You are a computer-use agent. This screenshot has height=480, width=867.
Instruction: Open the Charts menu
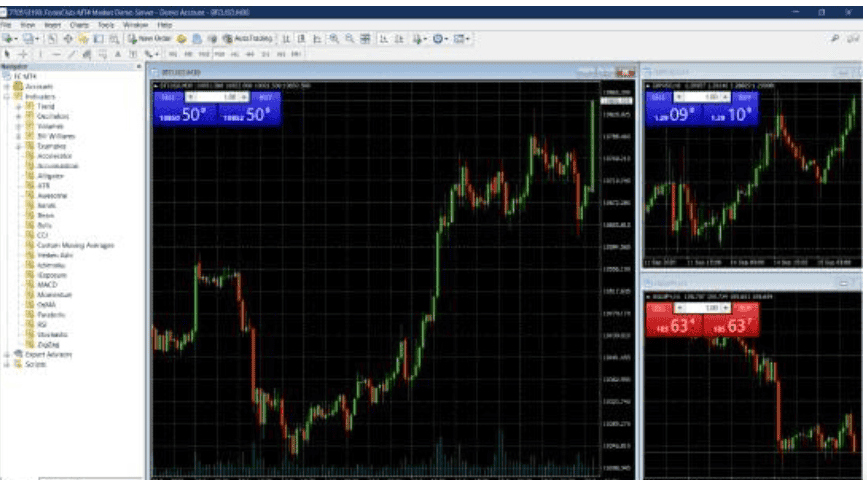pos(80,25)
